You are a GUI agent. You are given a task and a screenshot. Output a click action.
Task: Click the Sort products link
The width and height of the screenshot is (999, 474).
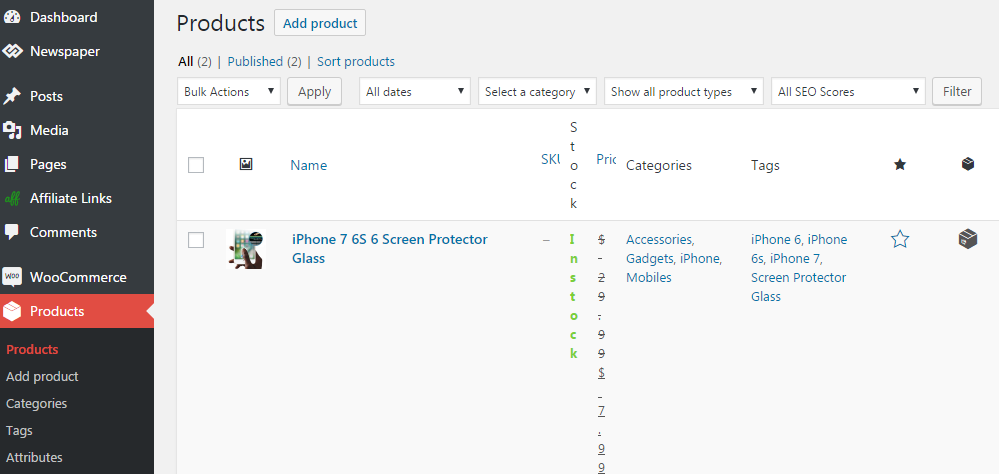pos(356,62)
